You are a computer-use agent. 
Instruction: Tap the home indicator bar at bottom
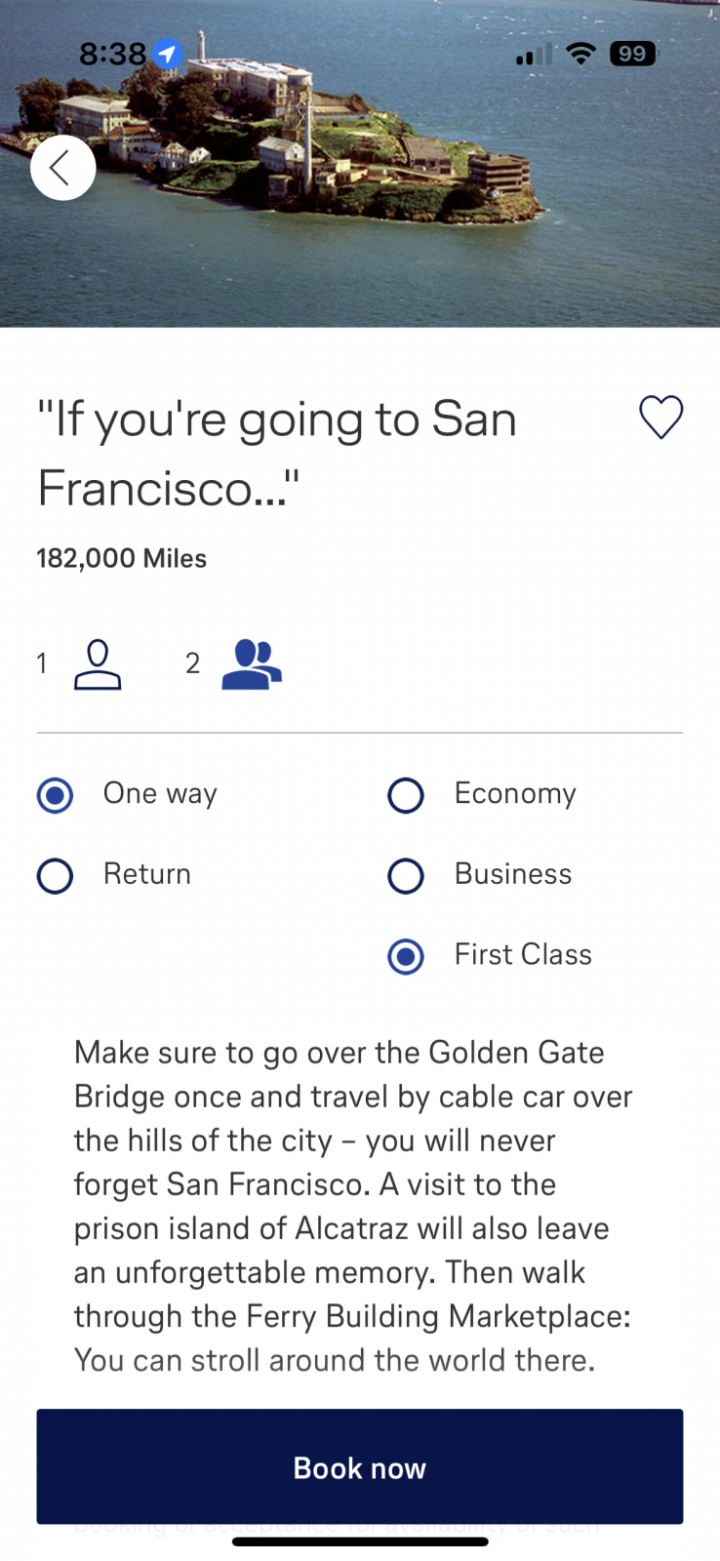click(x=360, y=1541)
